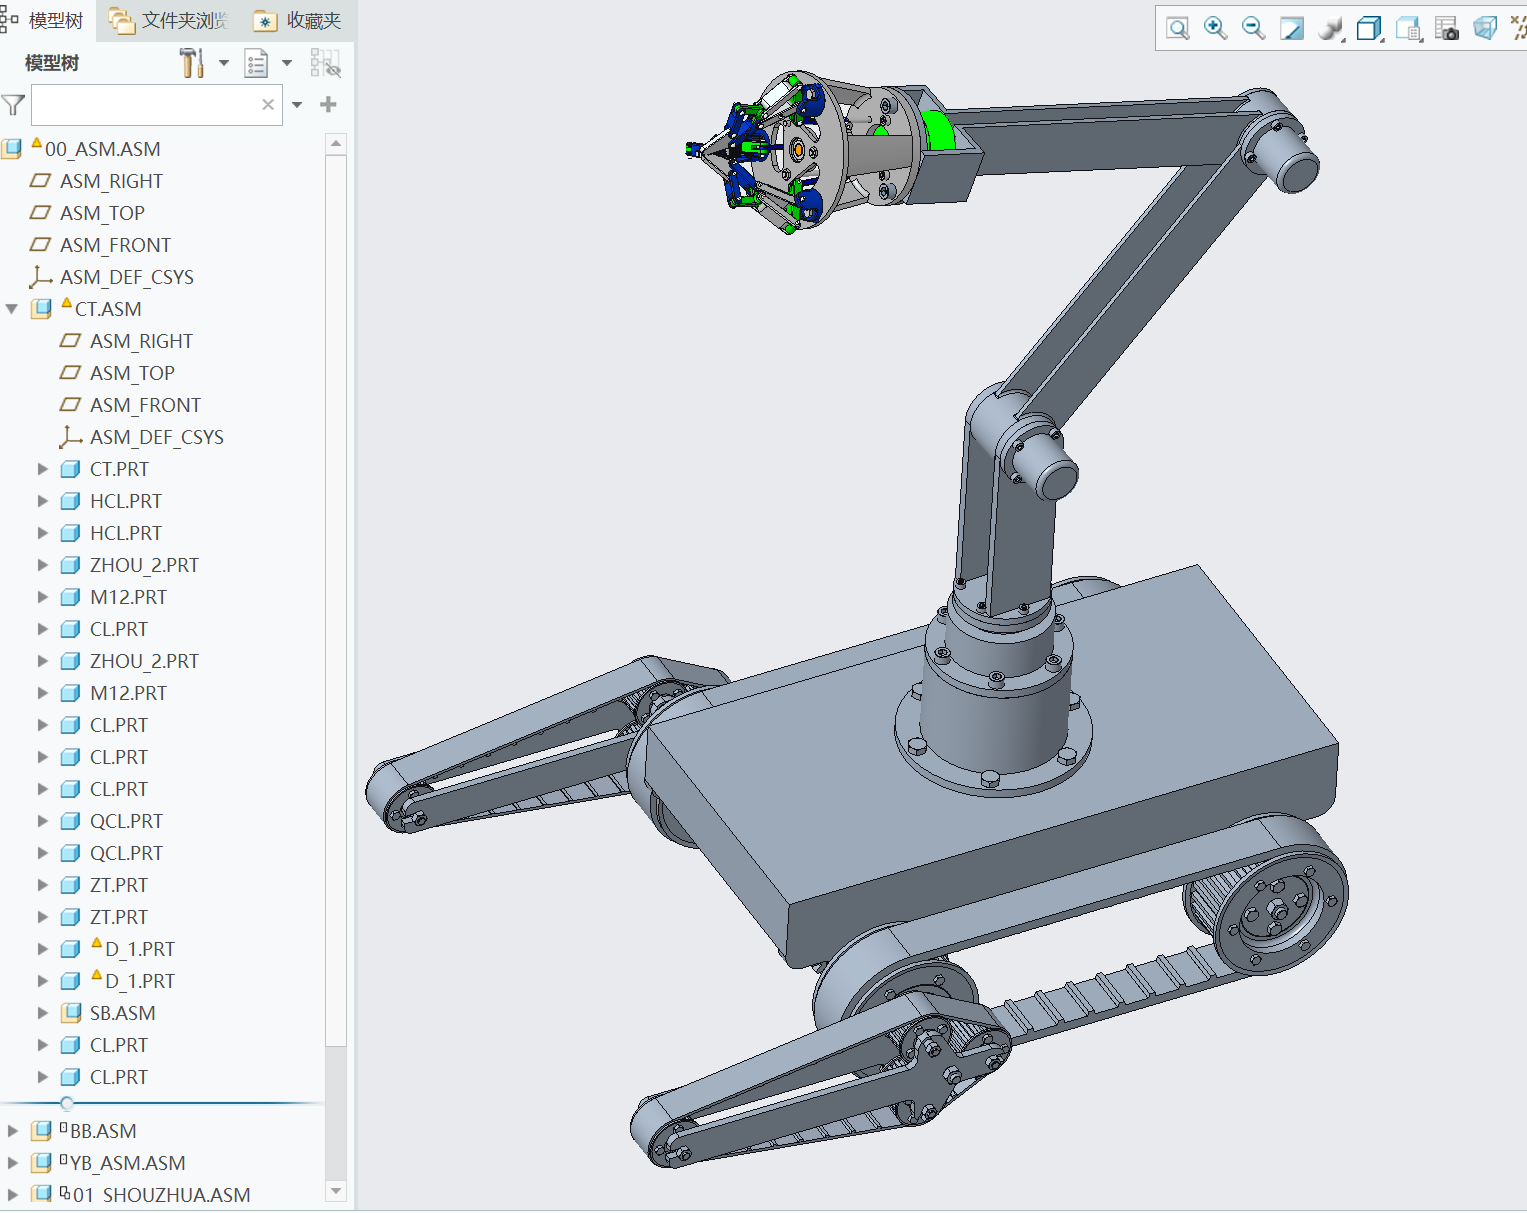Image resolution: width=1527 pixels, height=1213 pixels.
Task: Click the Zoom In magnifier icon
Action: click(1215, 28)
